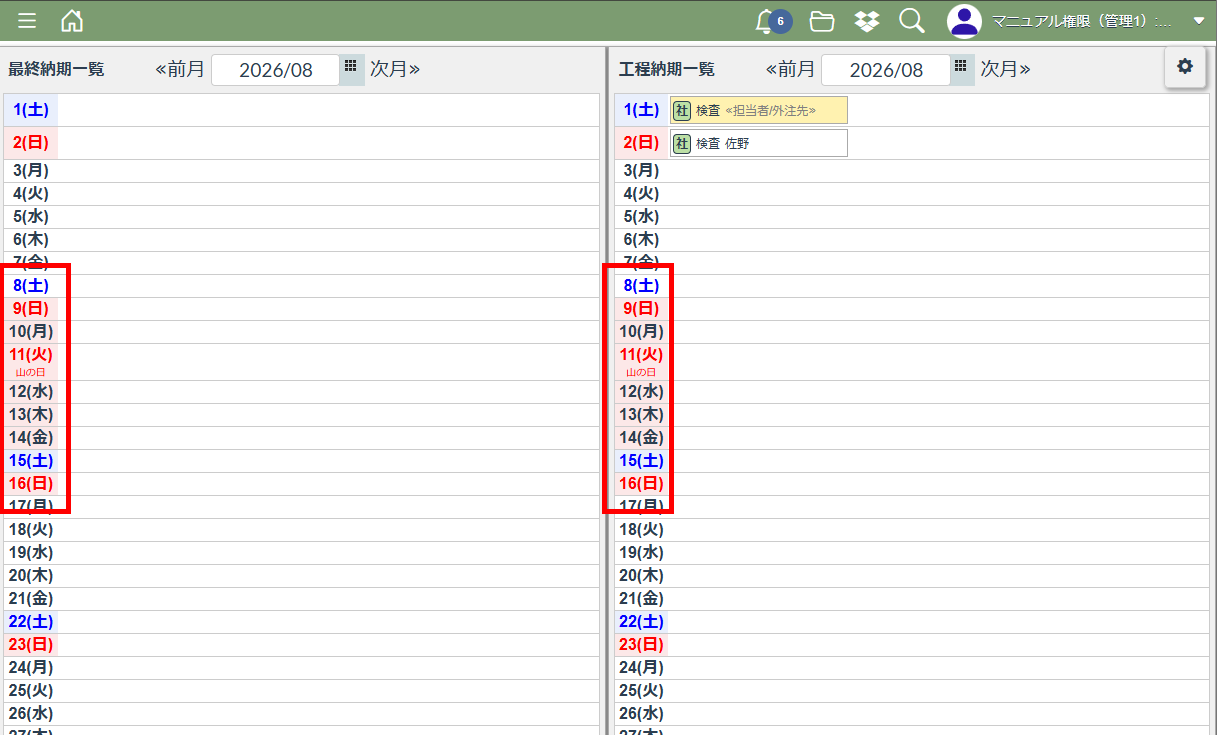The image size is (1217, 735).
Task: Open the 検査 «担当者/外注先» task card
Action: [x=759, y=110]
